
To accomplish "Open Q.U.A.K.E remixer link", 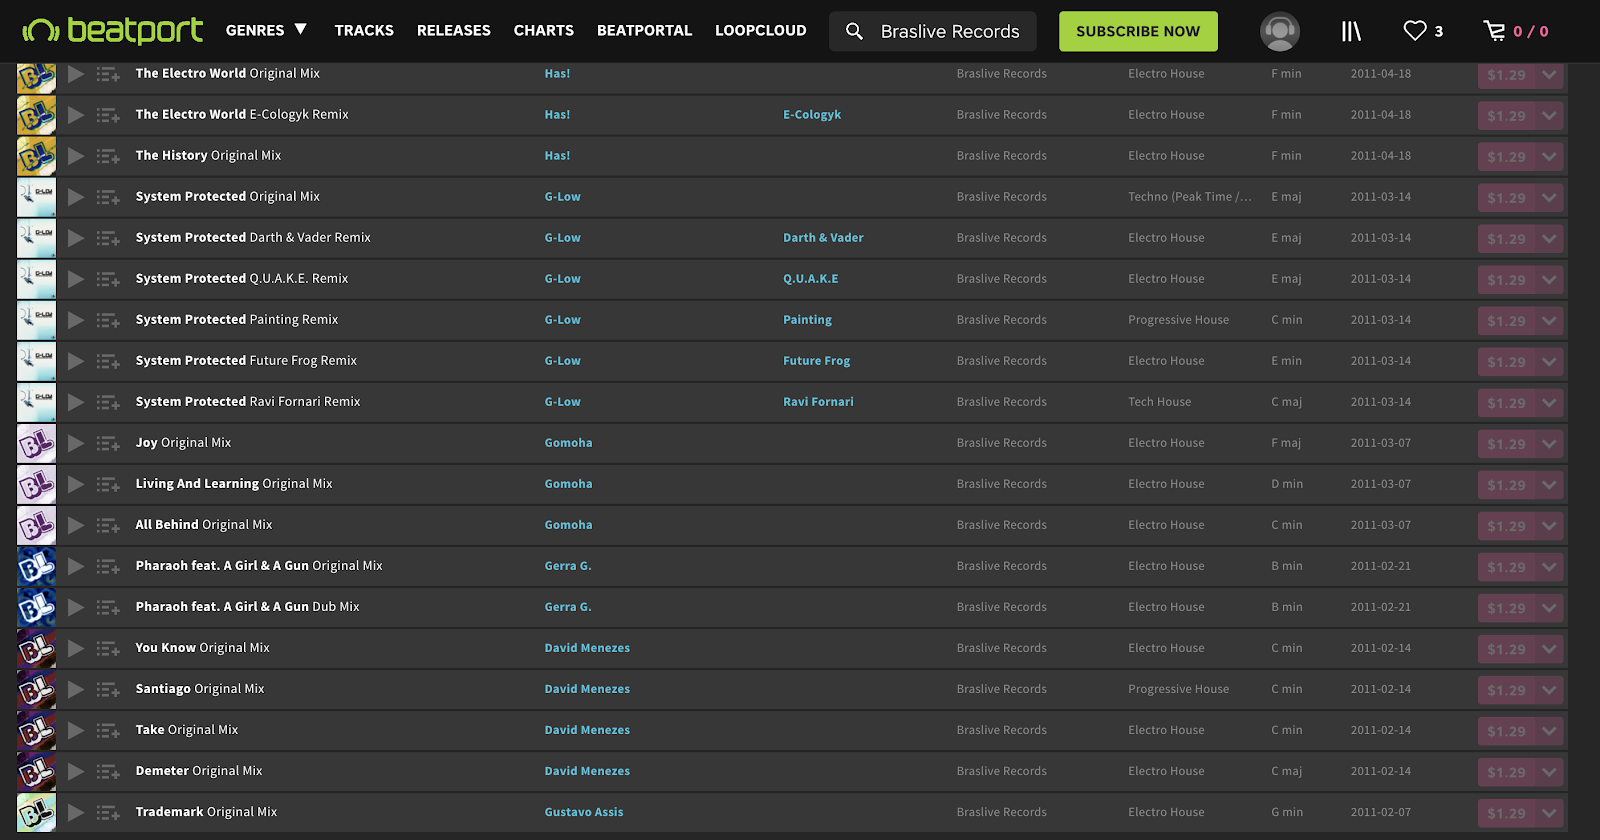I will click(811, 279).
